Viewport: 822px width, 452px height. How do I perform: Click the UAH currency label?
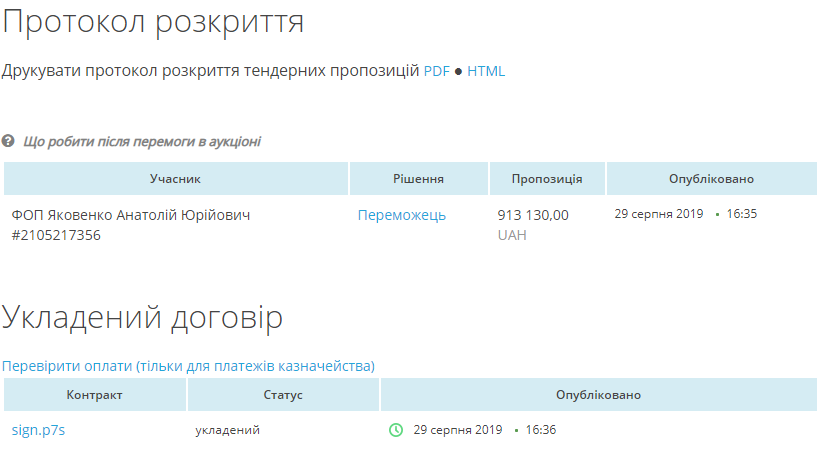point(511,235)
